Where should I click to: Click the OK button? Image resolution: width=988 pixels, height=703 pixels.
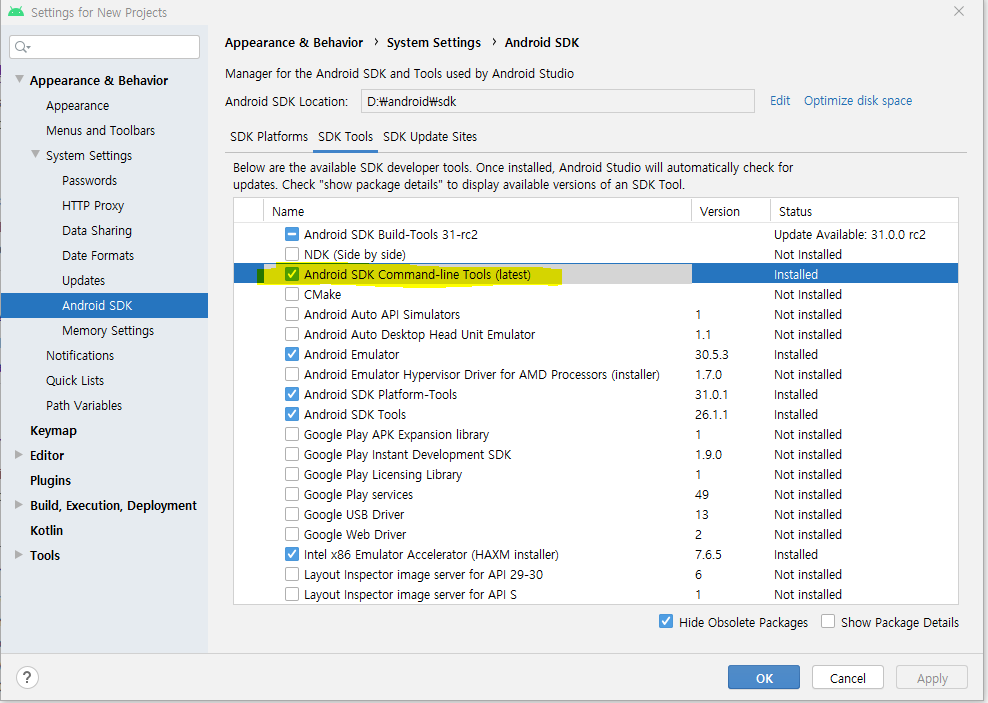[764, 678]
